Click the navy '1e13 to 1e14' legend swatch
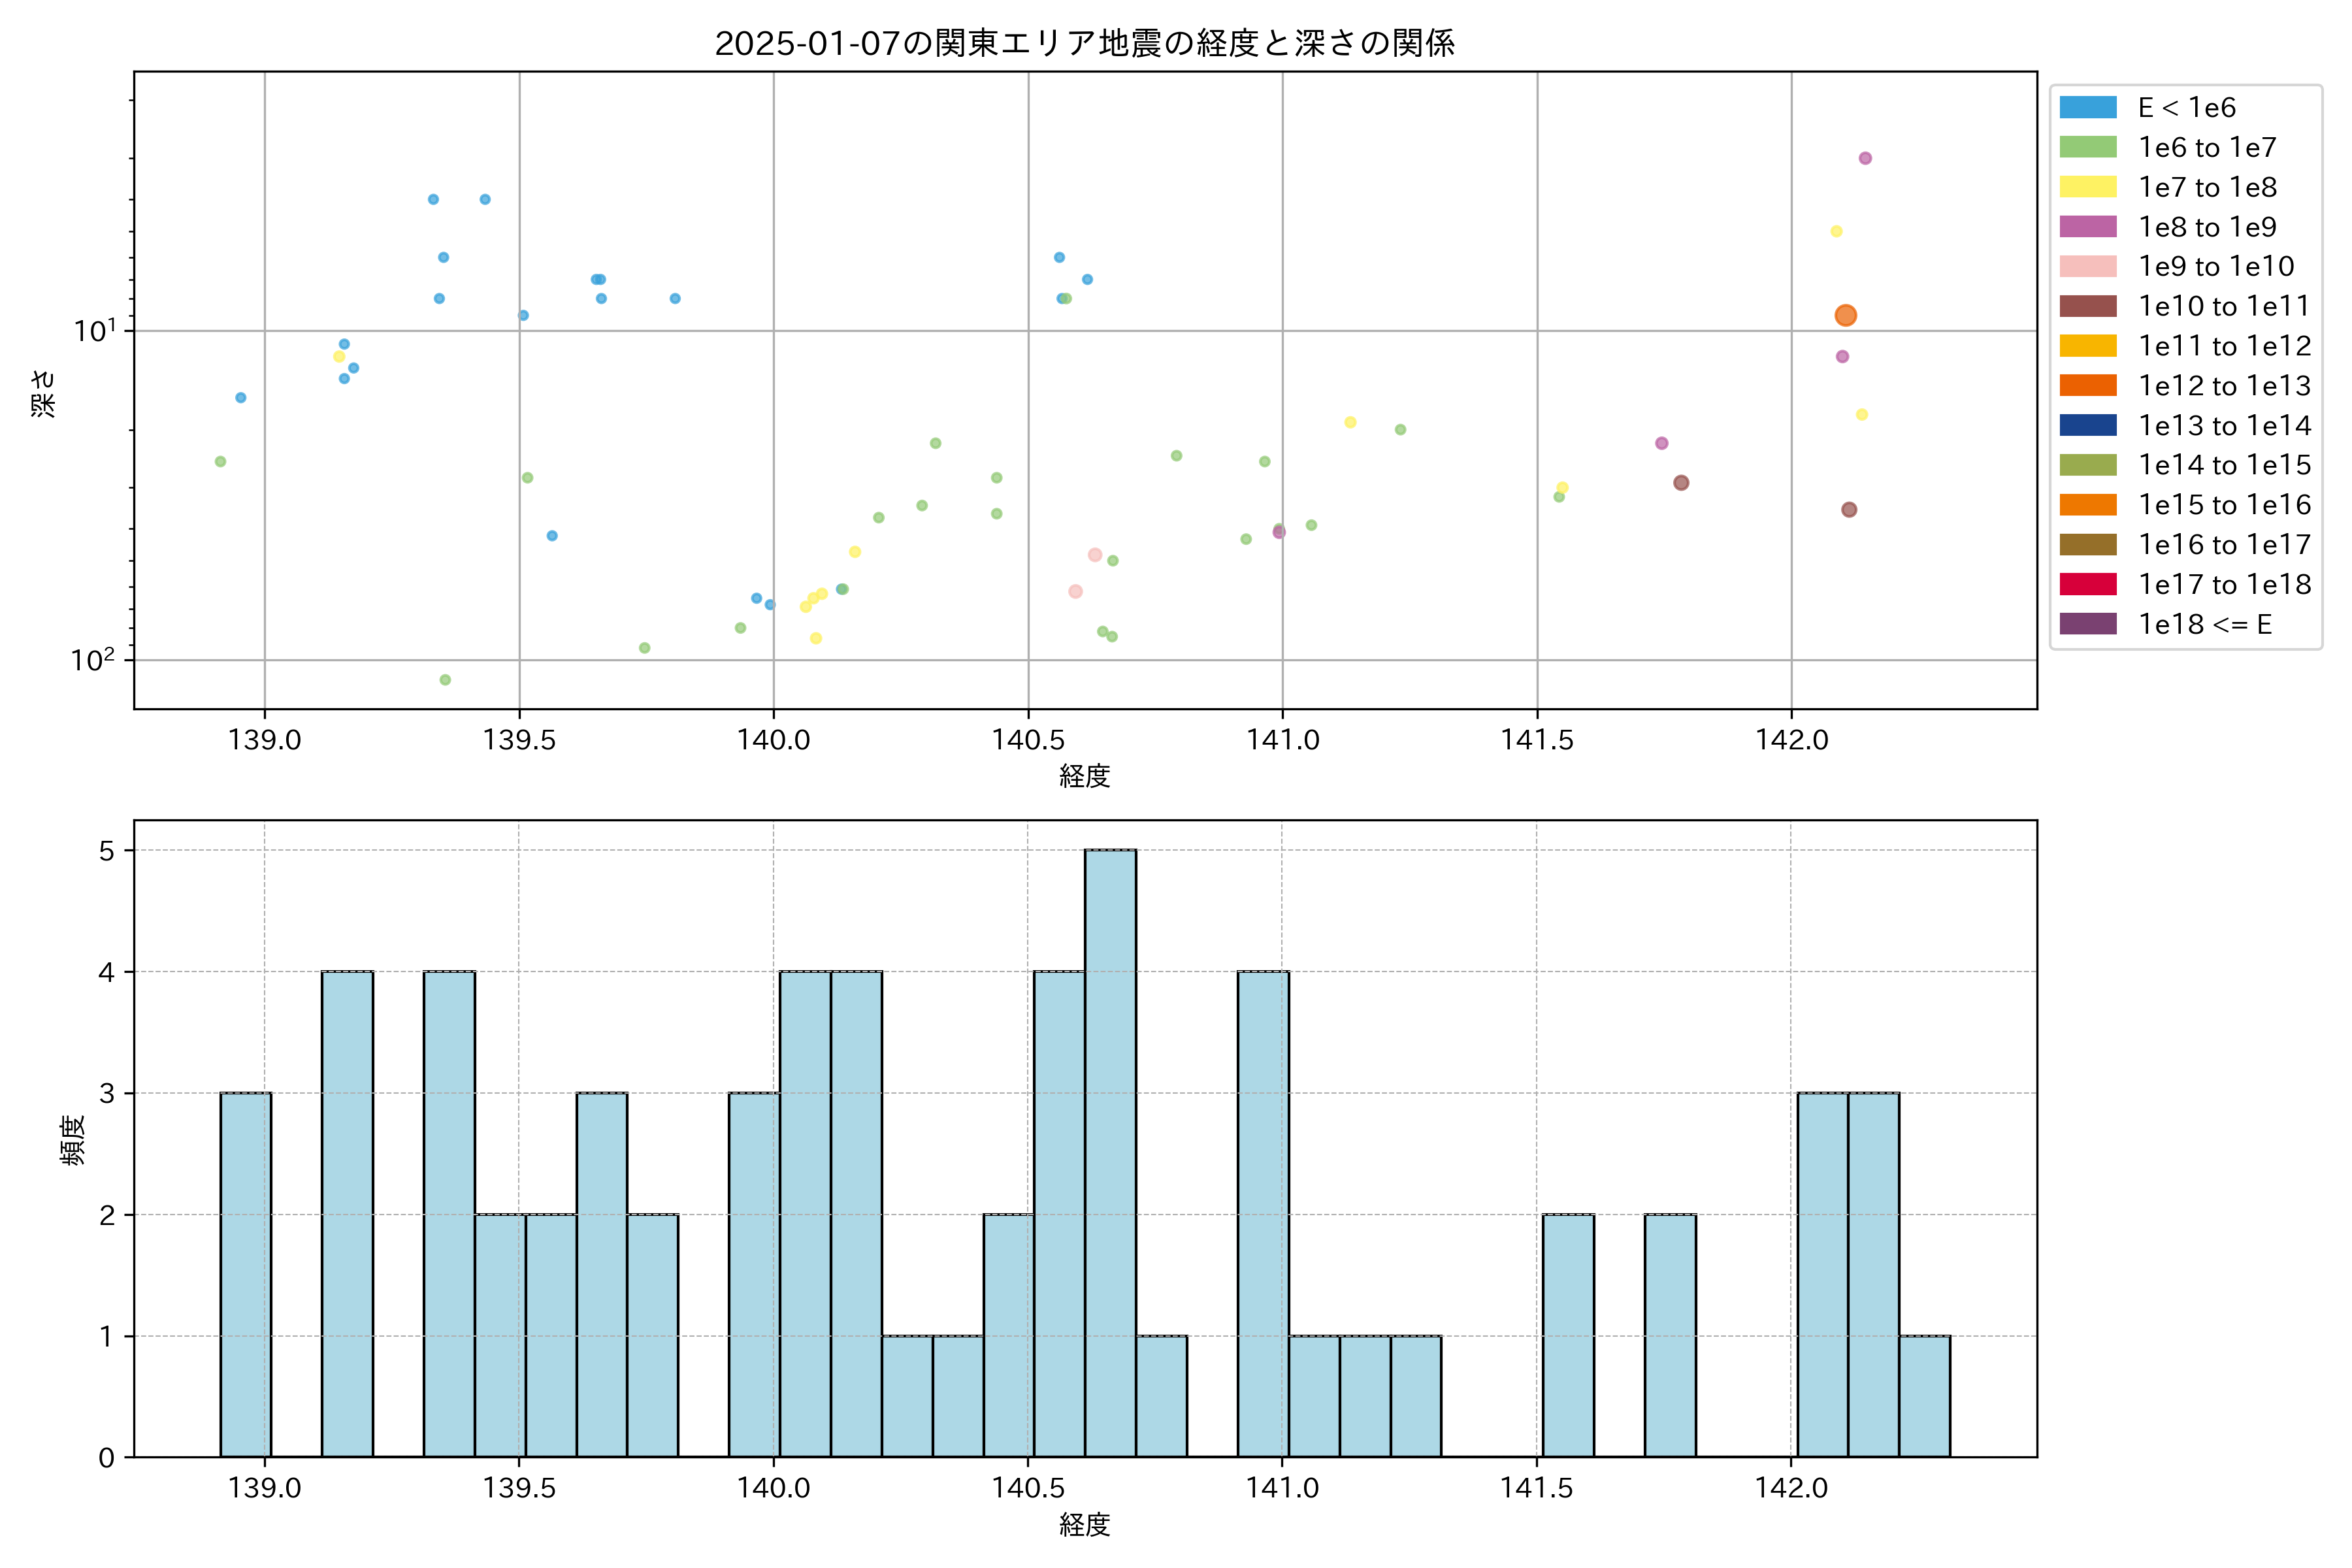This screenshot has width=2352, height=1568. (2087, 425)
